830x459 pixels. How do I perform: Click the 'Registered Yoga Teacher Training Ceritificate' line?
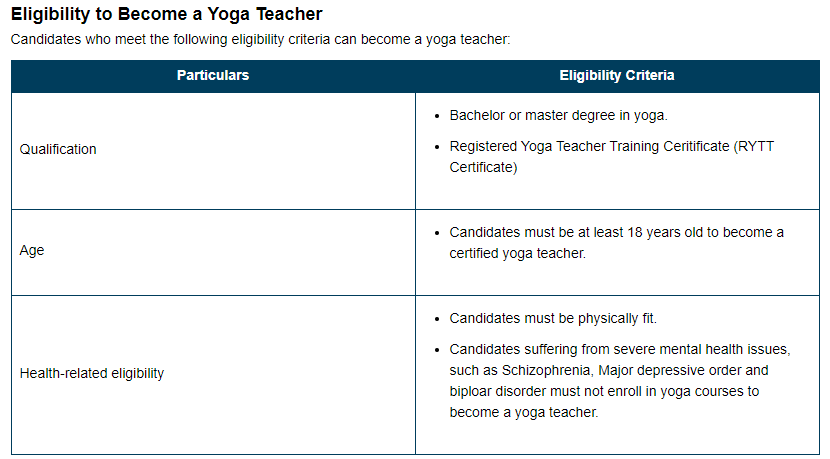tap(590, 146)
